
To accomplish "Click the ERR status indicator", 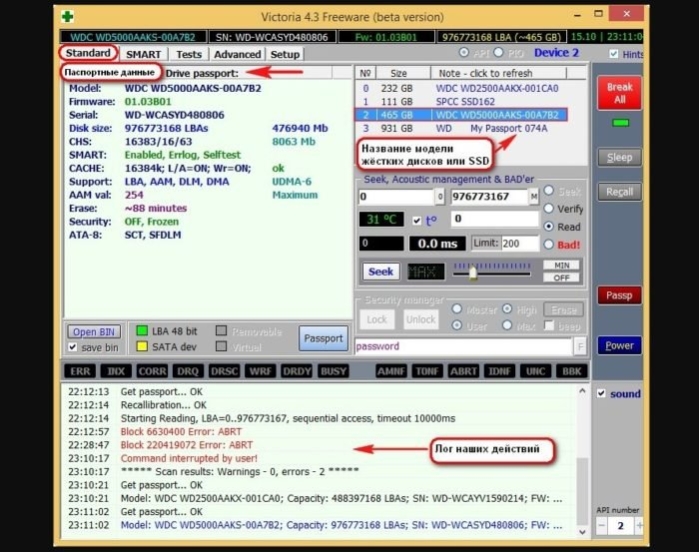I will pyautogui.click(x=80, y=371).
